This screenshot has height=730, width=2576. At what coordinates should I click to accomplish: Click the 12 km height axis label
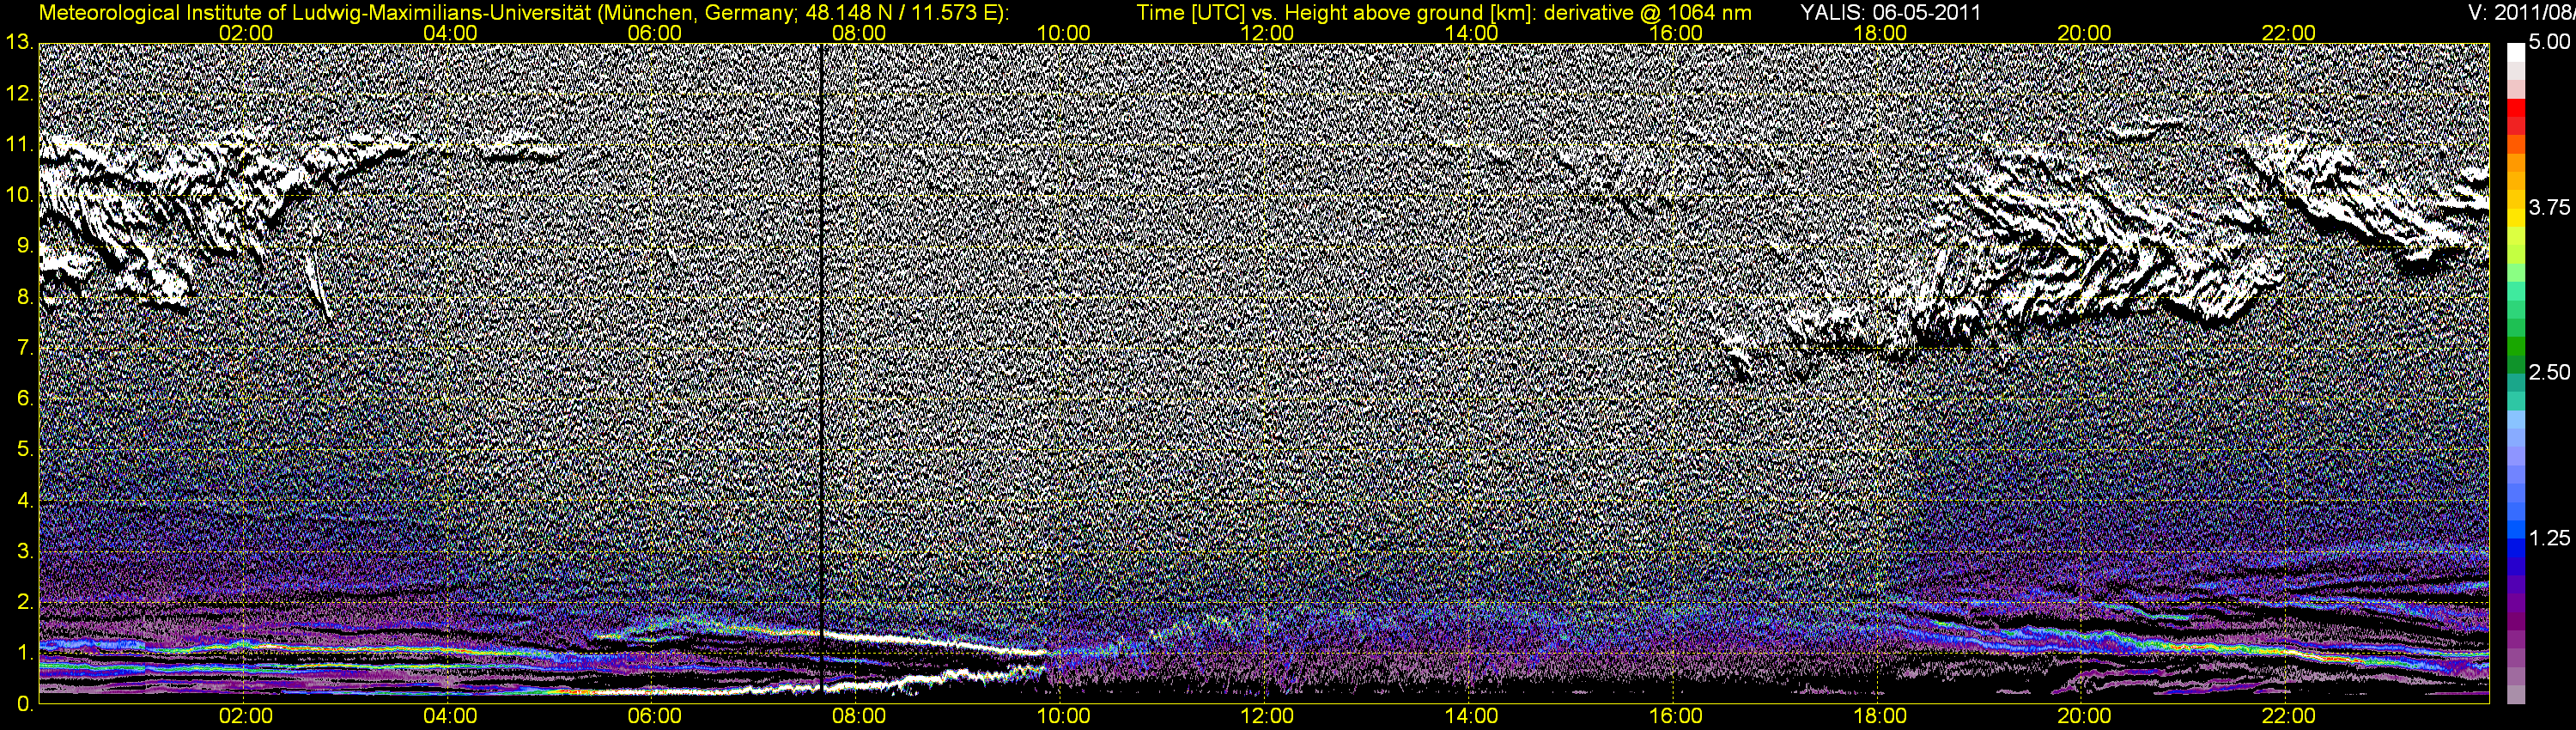[20, 94]
